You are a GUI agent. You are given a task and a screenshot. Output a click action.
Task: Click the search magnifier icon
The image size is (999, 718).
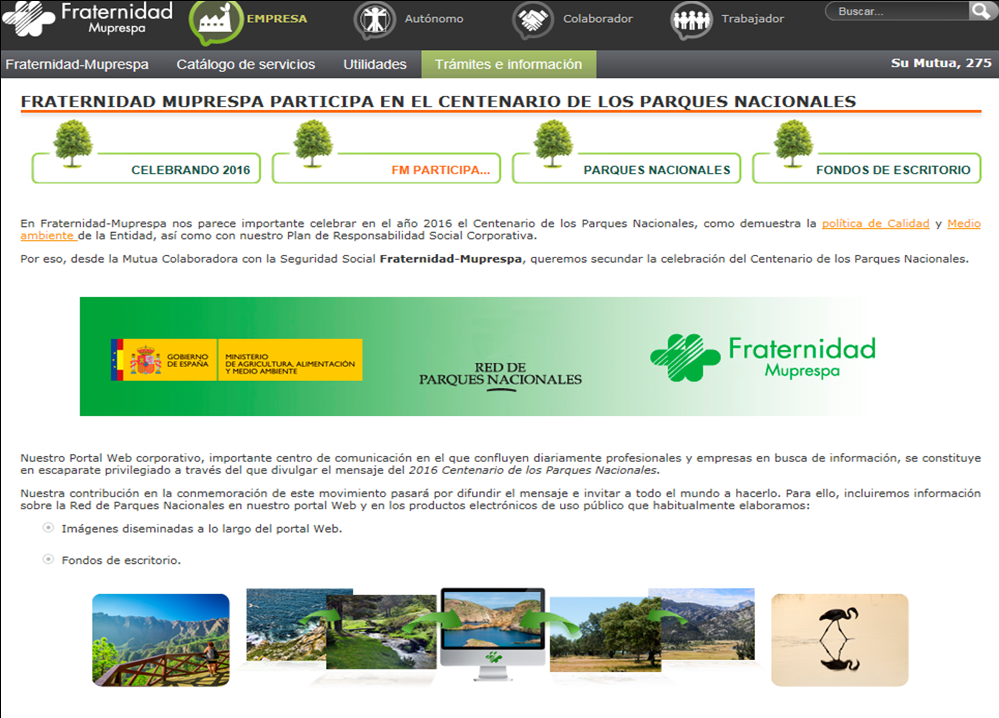click(x=981, y=11)
